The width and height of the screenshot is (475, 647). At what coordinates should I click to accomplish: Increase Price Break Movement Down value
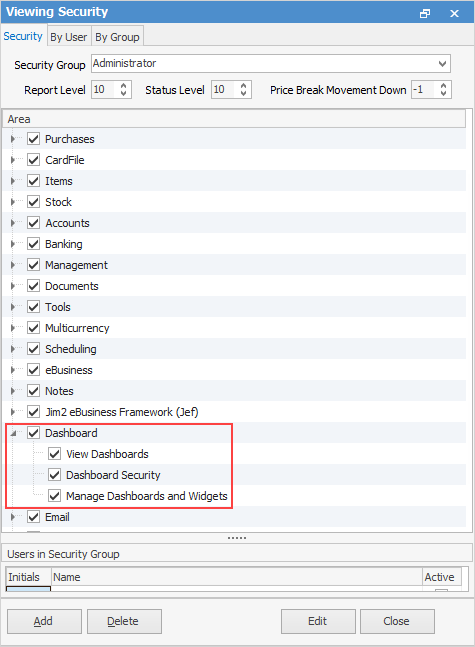point(444,85)
